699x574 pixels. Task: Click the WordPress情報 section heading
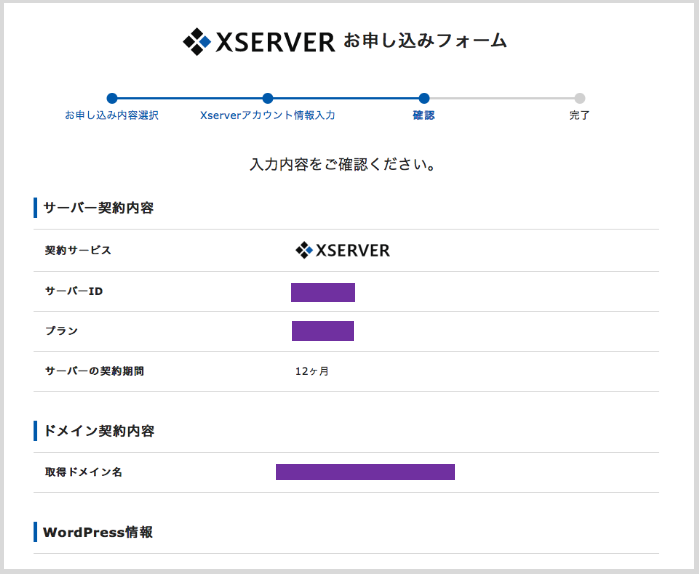click(x=98, y=532)
